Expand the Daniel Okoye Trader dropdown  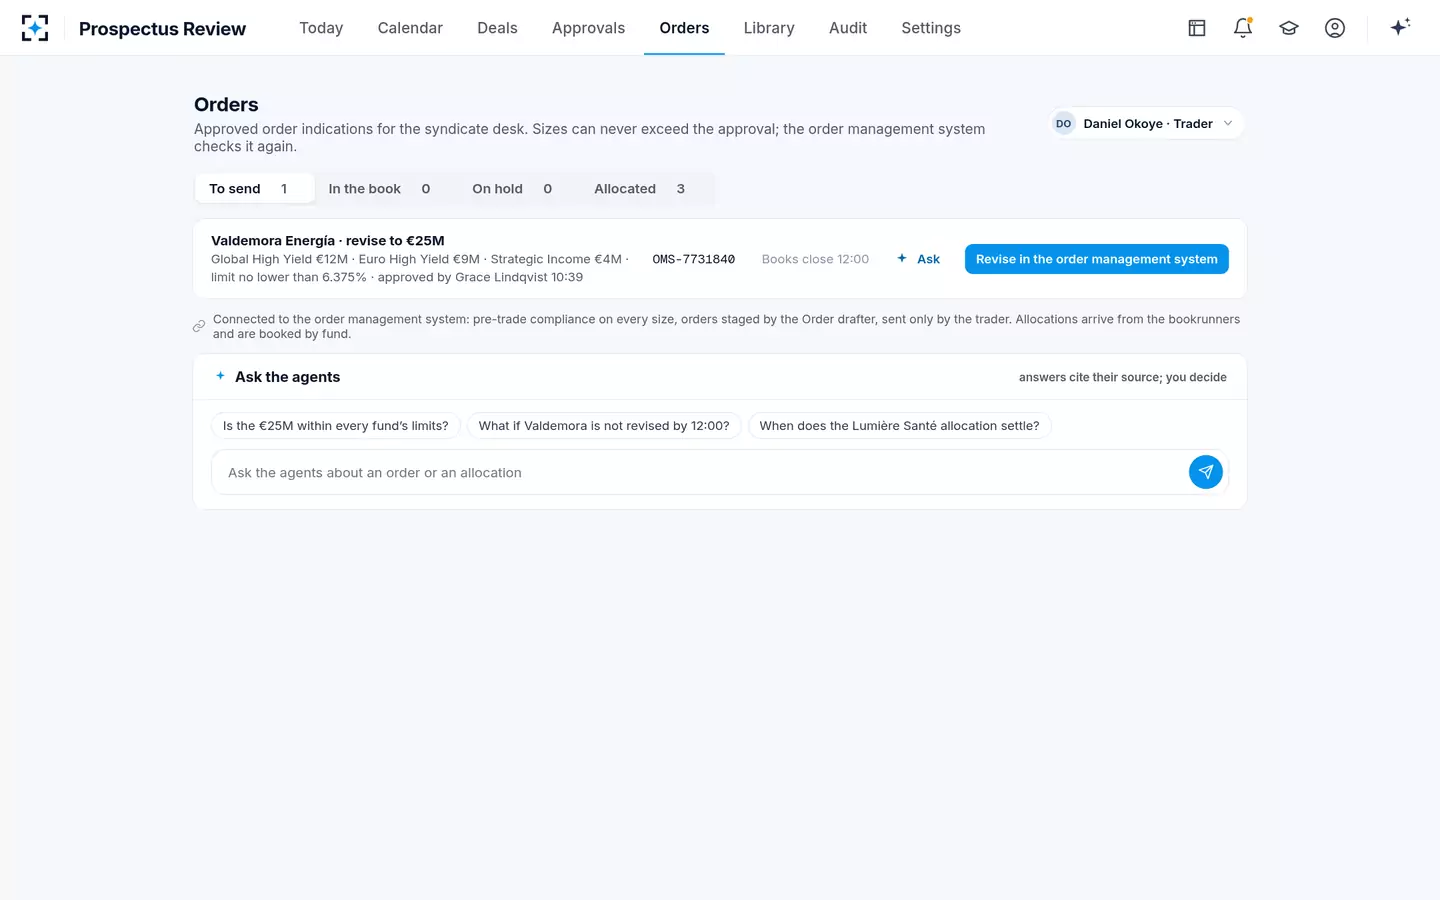point(1147,124)
